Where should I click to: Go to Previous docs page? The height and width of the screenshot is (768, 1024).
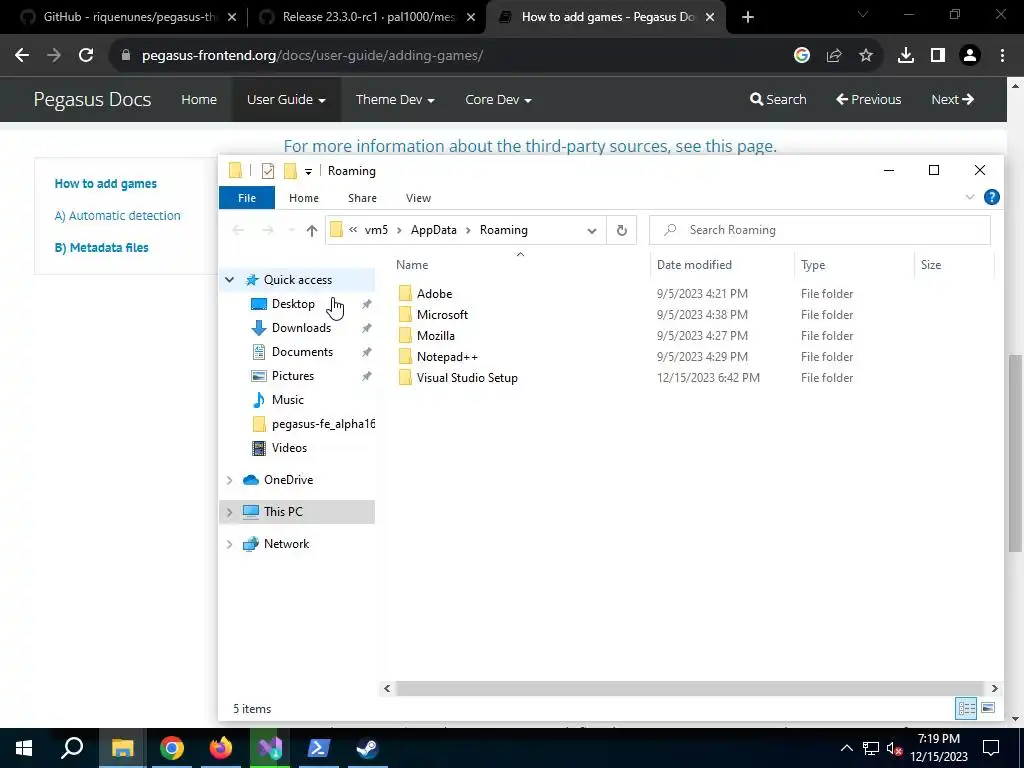(868, 99)
